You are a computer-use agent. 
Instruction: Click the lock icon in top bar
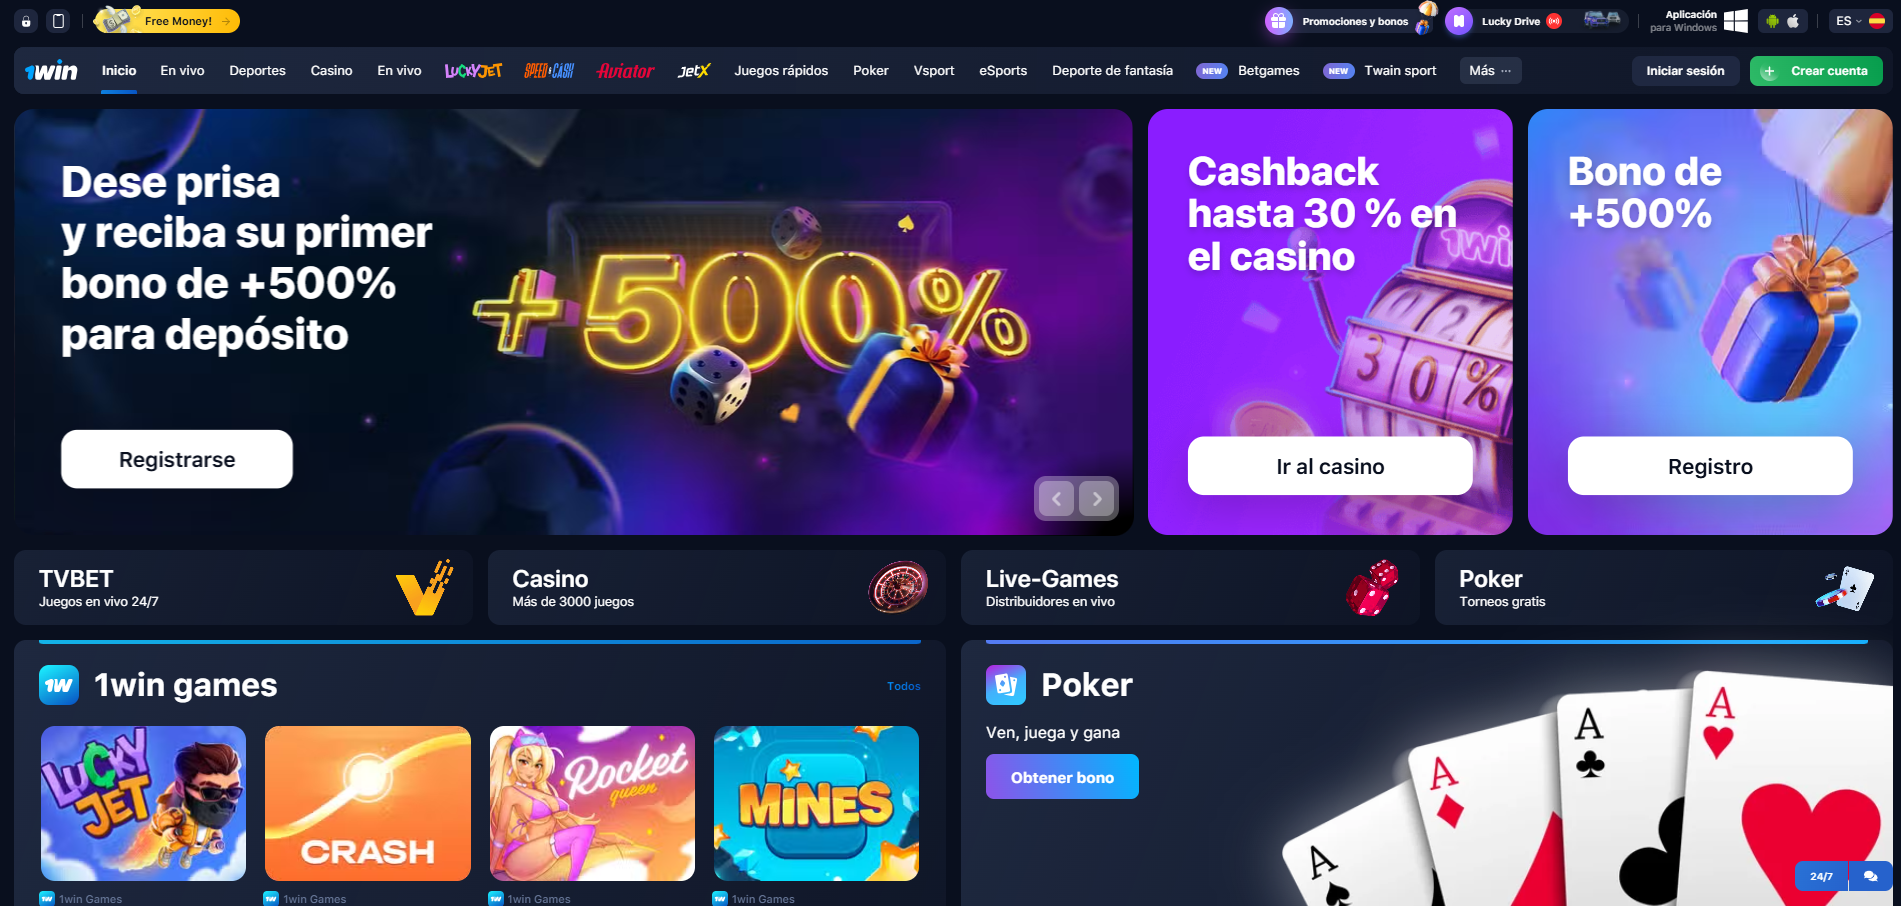[x=26, y=21]
